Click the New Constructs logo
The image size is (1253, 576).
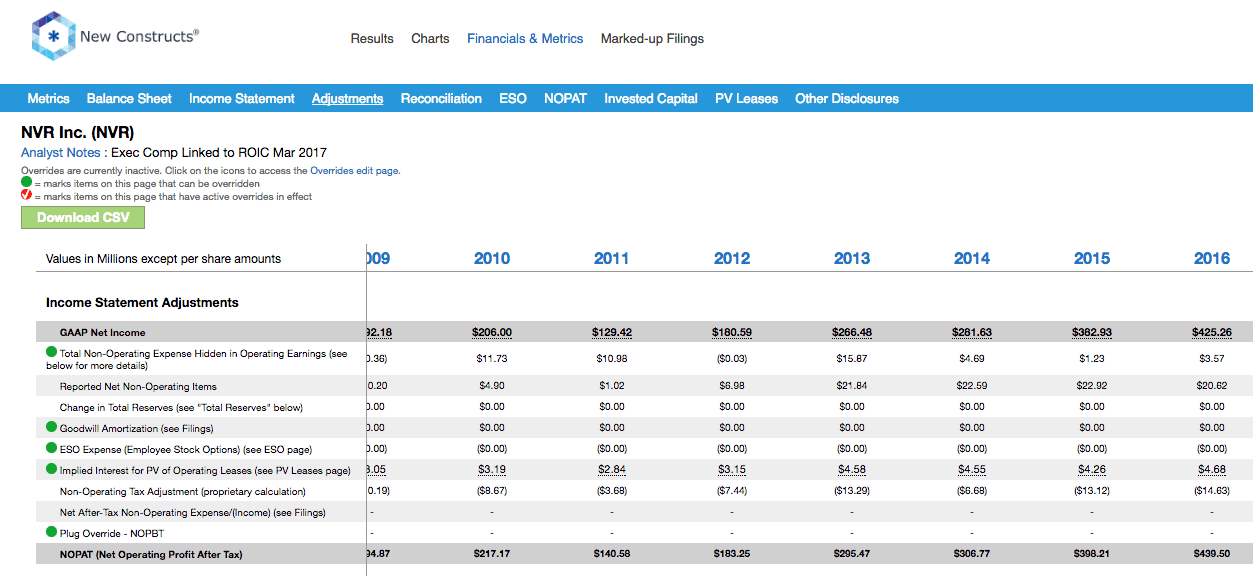point(115,37)
